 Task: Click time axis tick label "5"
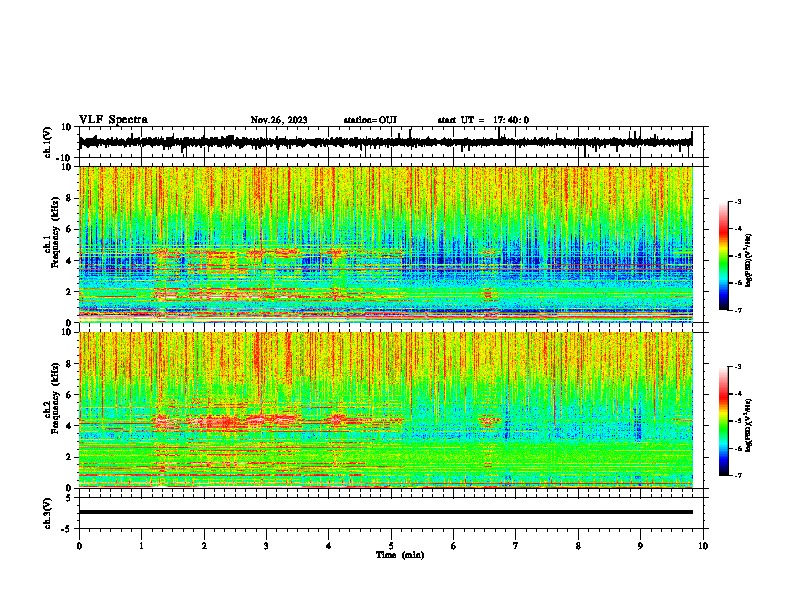pos(391,546)
